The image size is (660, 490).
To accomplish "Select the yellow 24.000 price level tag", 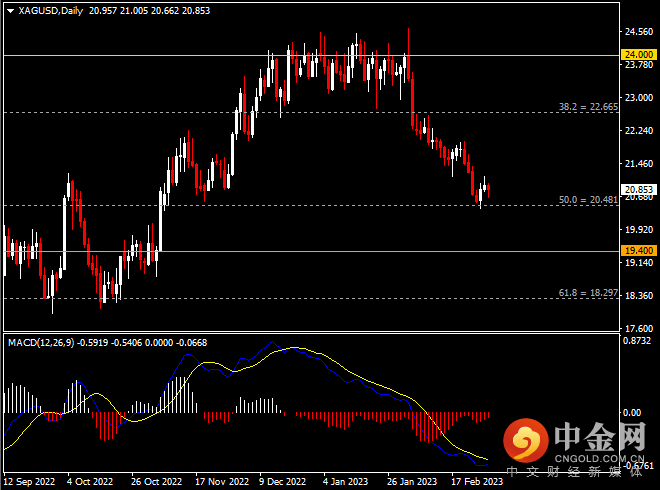I will click(637, 54).
